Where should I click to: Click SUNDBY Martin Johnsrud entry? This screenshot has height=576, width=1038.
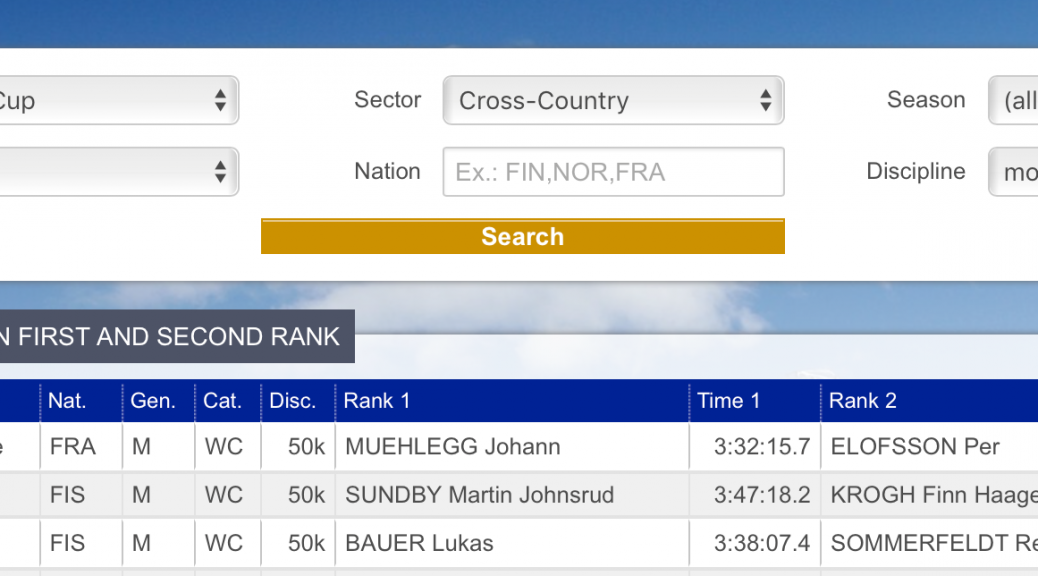(480, 495)
